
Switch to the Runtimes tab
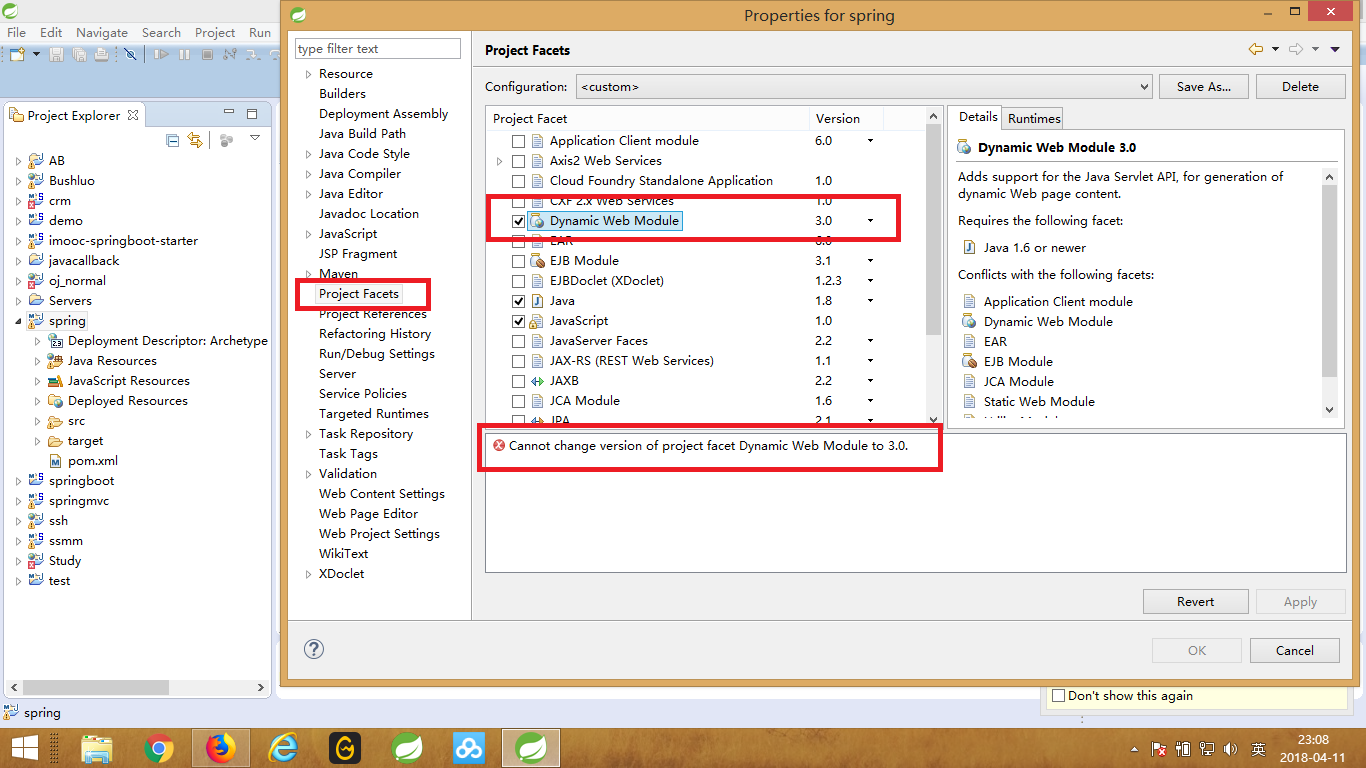coord(1034,118)
